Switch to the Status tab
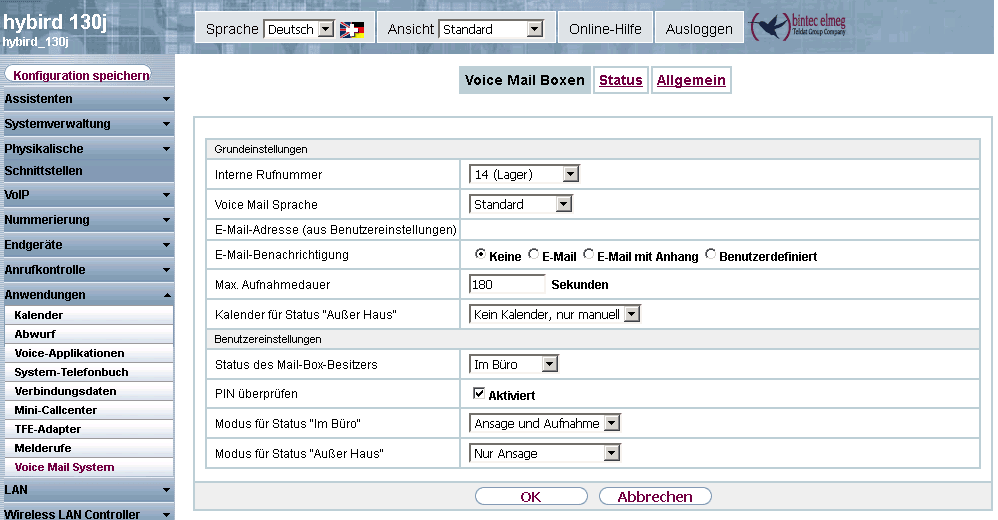Image resolution: width=998 pixels, height=520 pixels. tap(621, 80)
